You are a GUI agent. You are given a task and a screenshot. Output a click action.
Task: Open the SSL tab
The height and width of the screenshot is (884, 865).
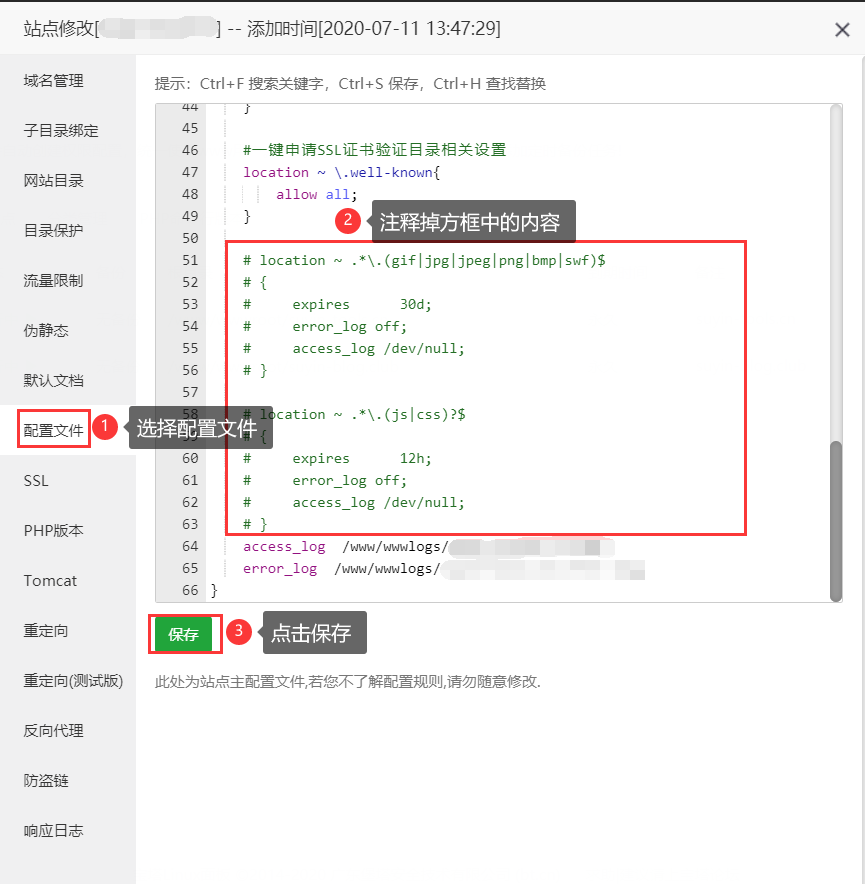click(x=36, y=481)
